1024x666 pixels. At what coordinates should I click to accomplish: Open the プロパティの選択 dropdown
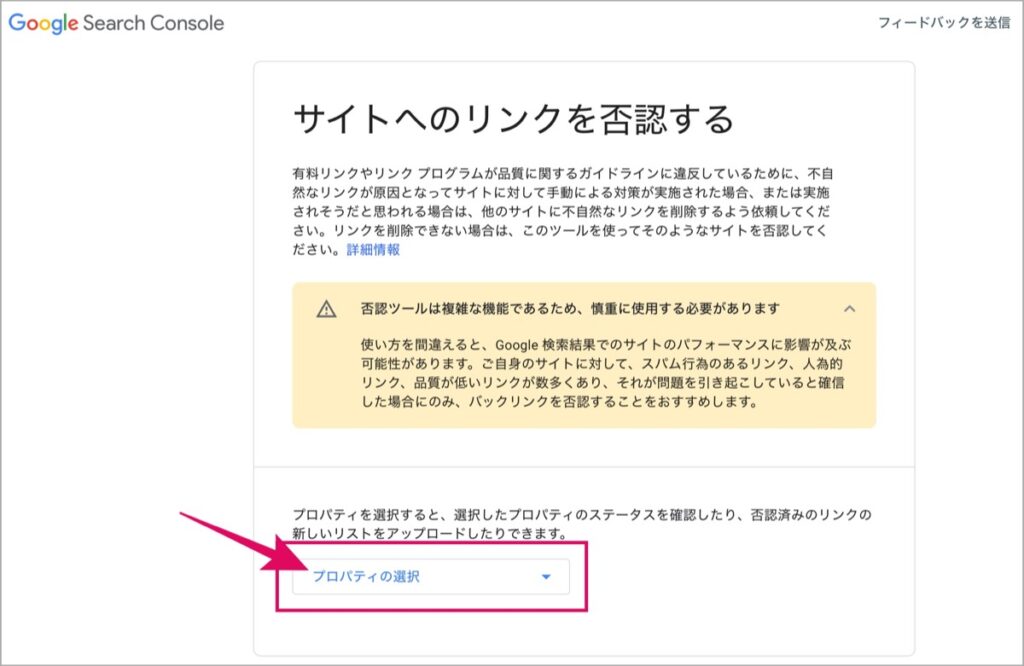431,577
